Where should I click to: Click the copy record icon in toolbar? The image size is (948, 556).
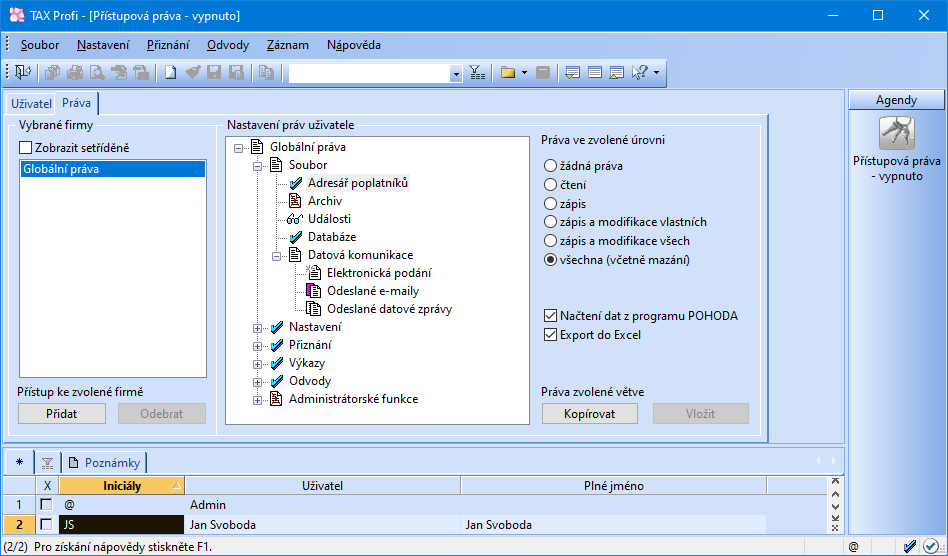click(x=266, y=73)
